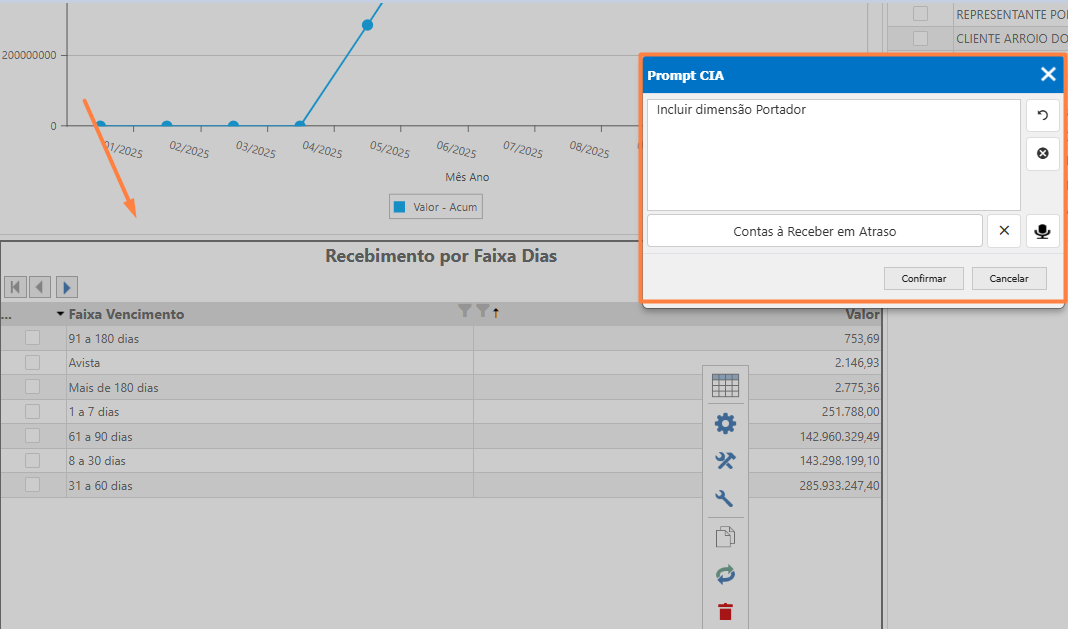Click the first filter funnel in the table header
Screen dimensions: 1068x629
pyautogui.click(x=465, y=311)
